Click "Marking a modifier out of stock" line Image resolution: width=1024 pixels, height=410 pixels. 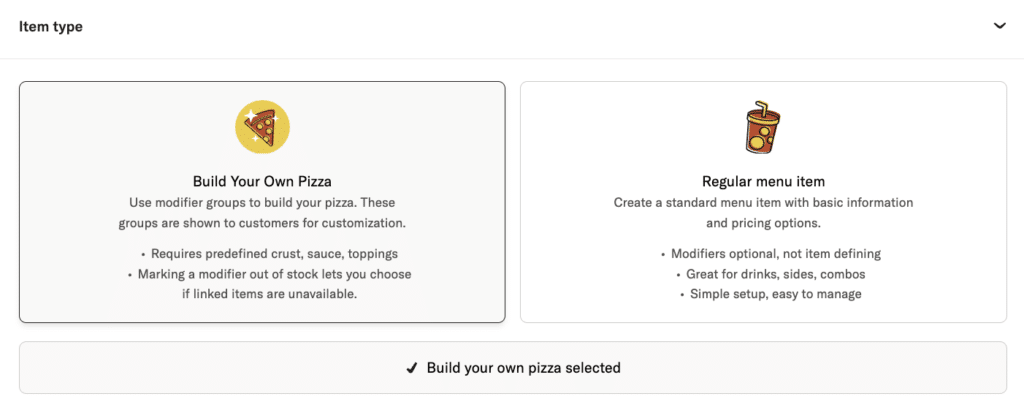coord(267,274)
